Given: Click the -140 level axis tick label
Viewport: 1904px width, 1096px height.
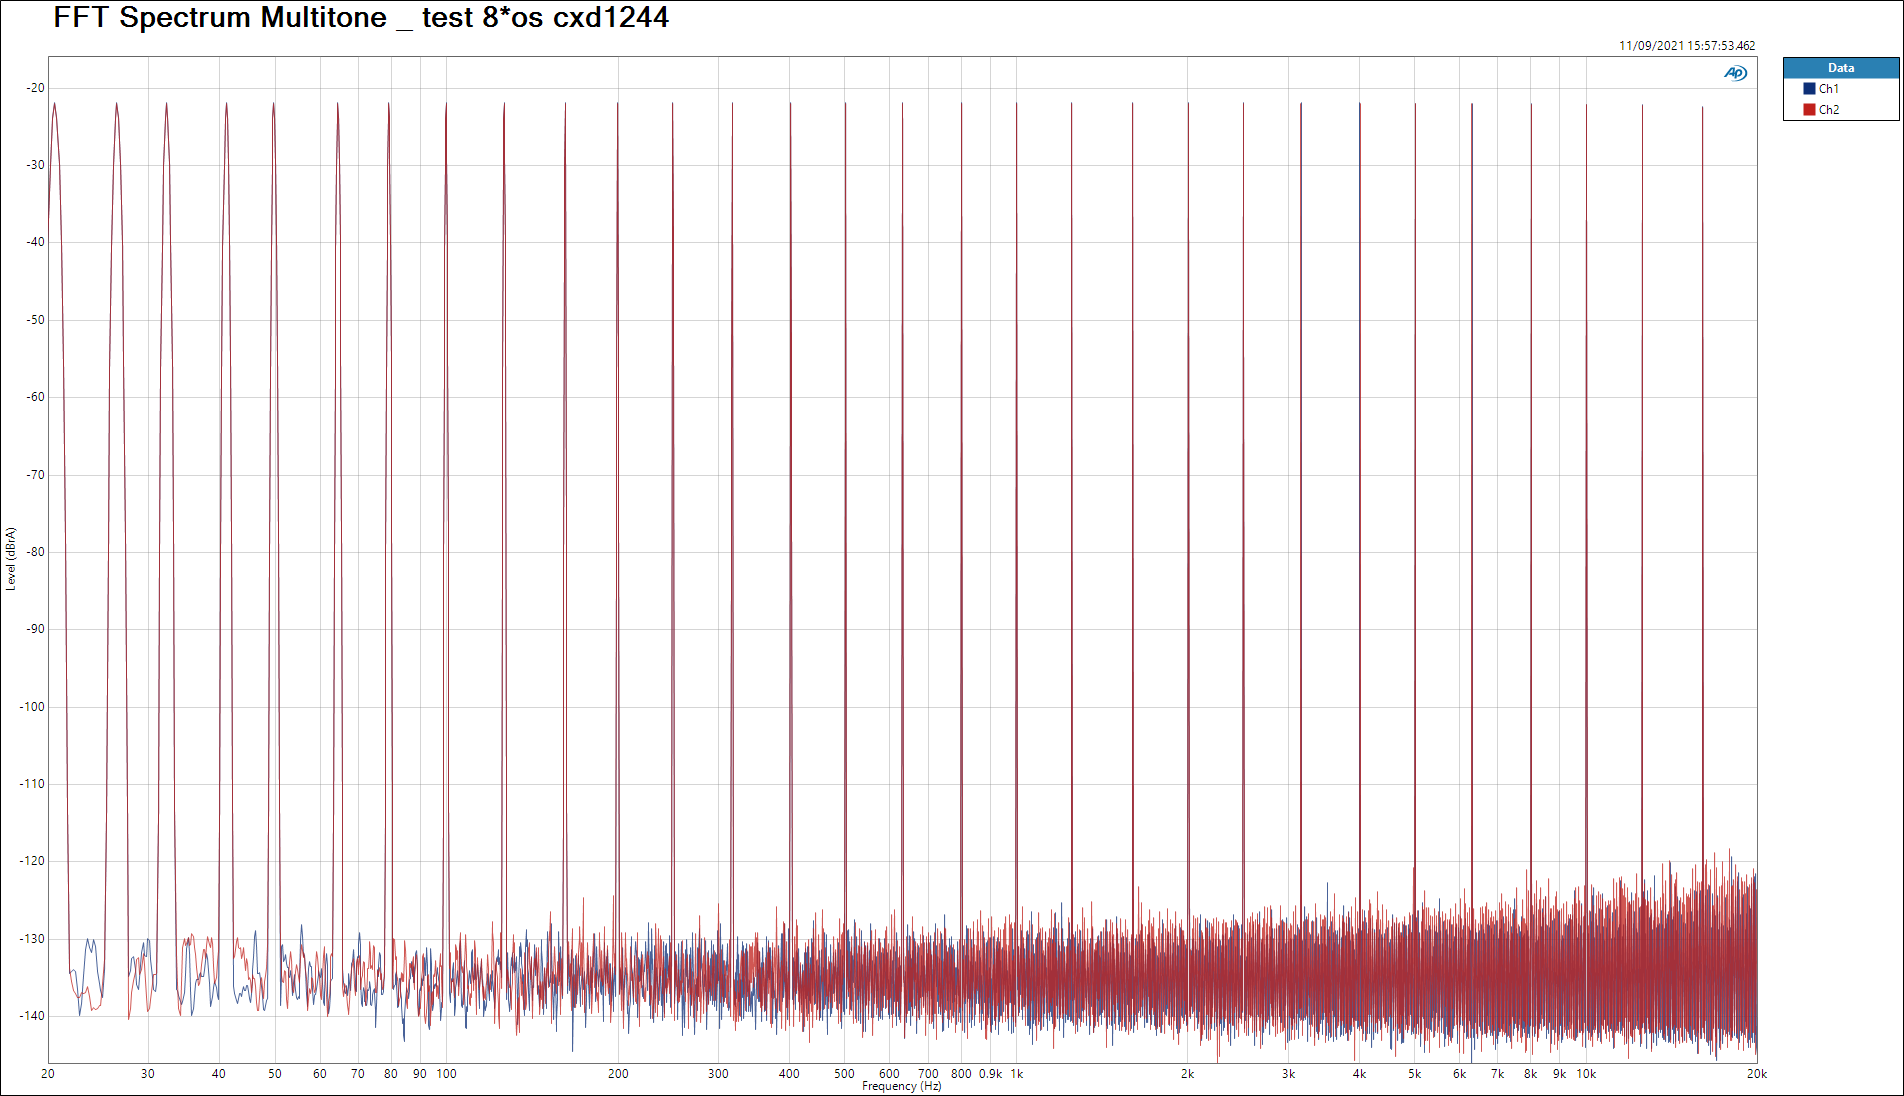Looking at the screenshot, I should pos(33,1016).
